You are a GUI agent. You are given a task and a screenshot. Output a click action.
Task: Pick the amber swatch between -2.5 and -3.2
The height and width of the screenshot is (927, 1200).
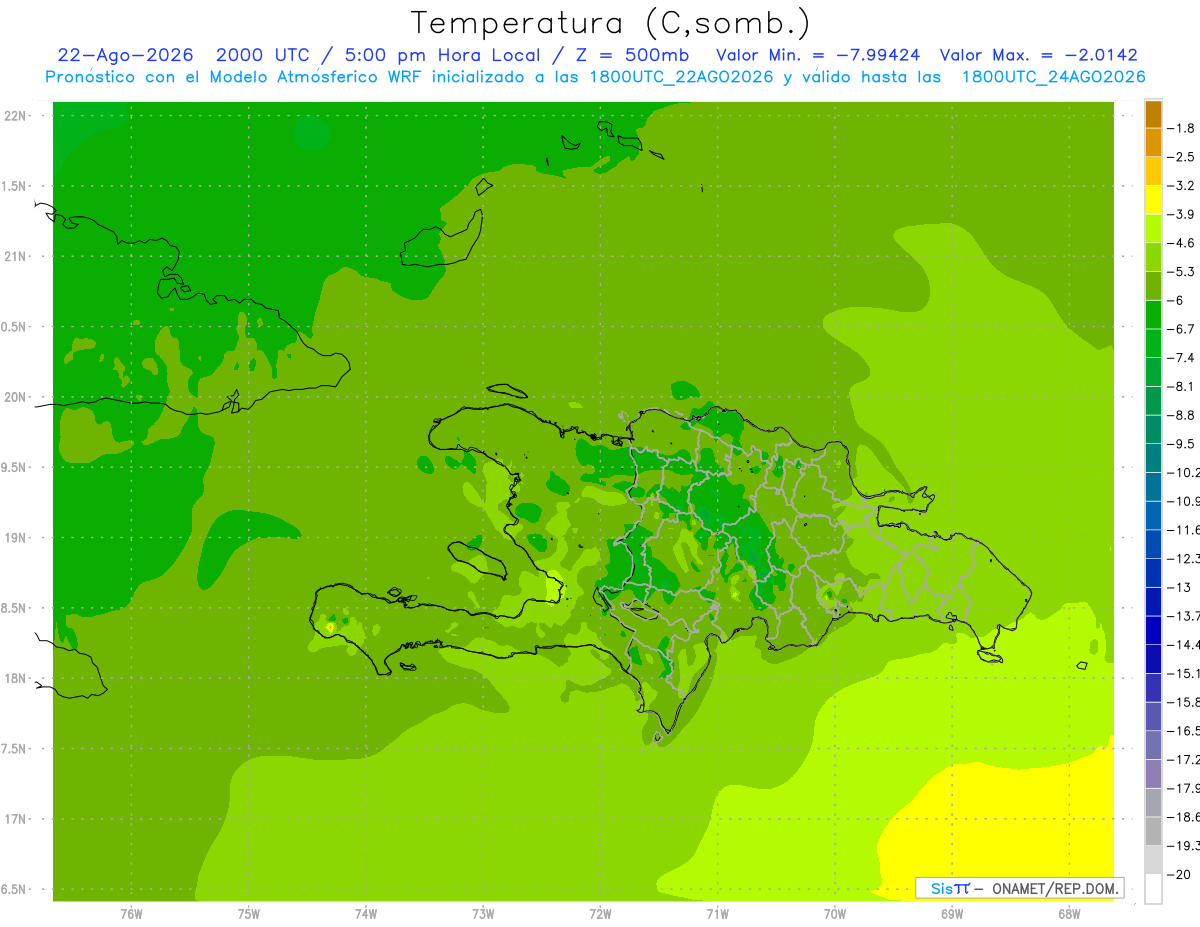1153,171
